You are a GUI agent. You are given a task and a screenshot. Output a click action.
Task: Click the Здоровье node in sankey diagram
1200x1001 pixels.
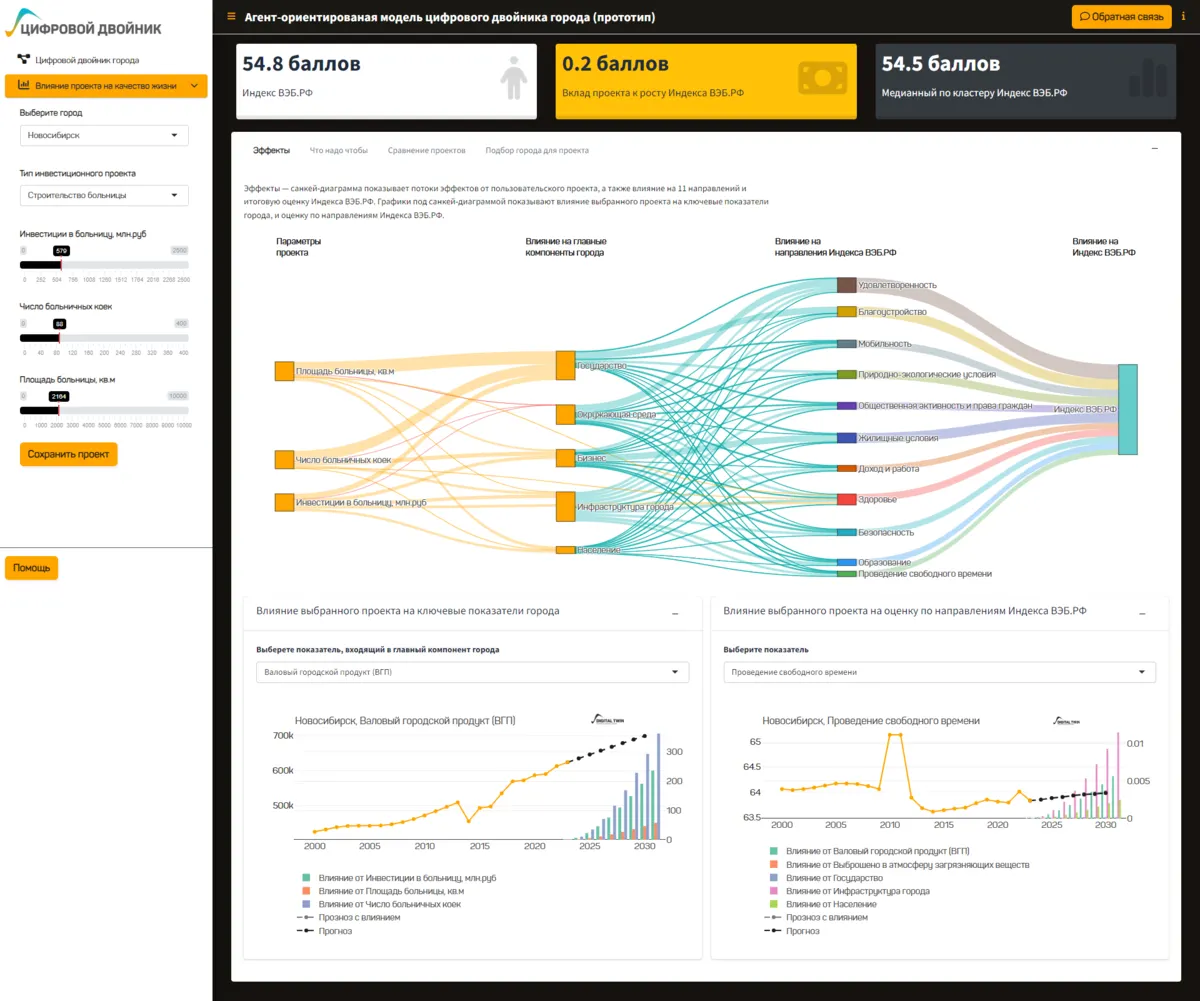coord(846,499)
